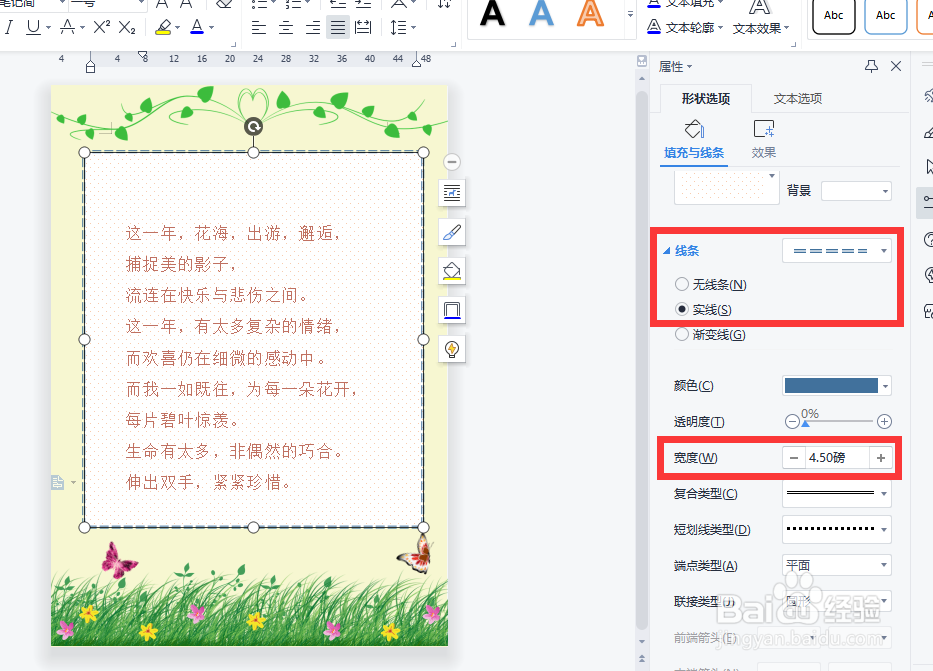Viewport: 933px width, 671px height.
Task: Align text right
Action: pyautogui.click(x=312, y=27)
